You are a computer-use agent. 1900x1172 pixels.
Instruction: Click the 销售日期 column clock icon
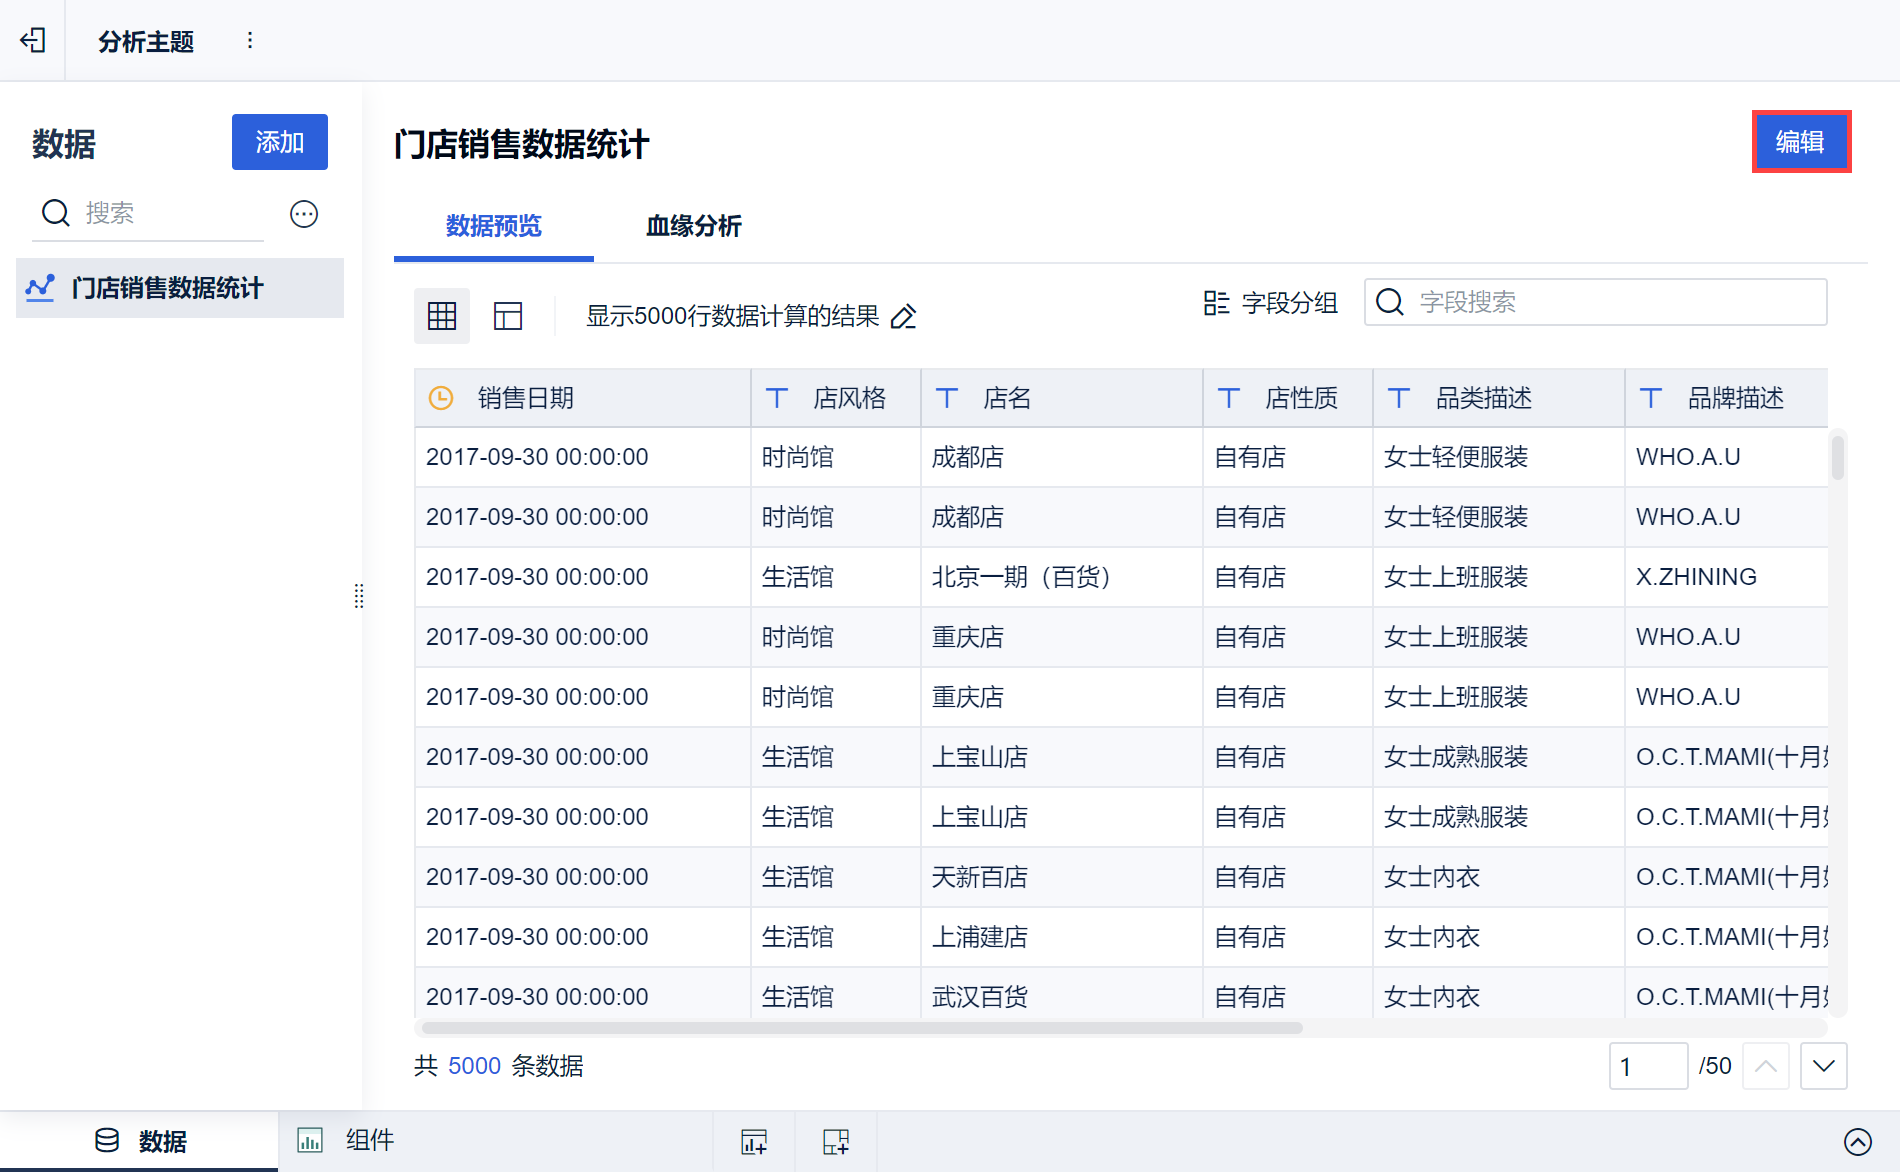(441, 398)
